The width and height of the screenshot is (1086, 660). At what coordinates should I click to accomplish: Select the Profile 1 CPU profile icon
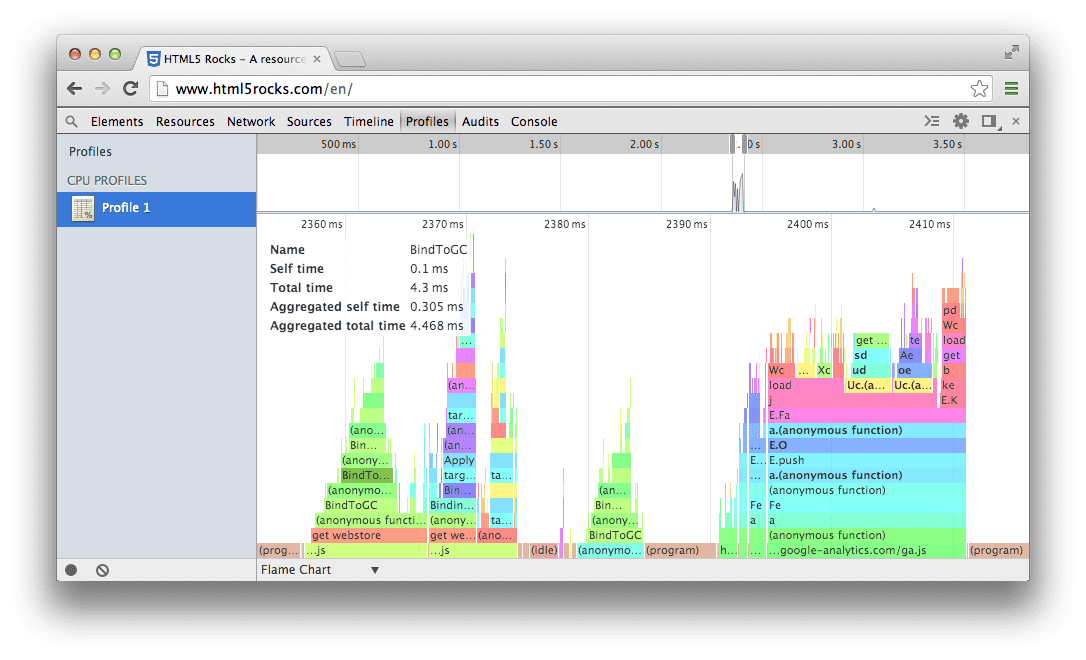(82, 208)
